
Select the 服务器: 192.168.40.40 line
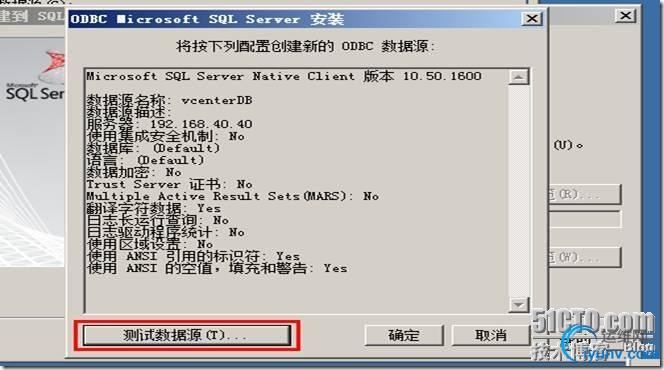169,124
